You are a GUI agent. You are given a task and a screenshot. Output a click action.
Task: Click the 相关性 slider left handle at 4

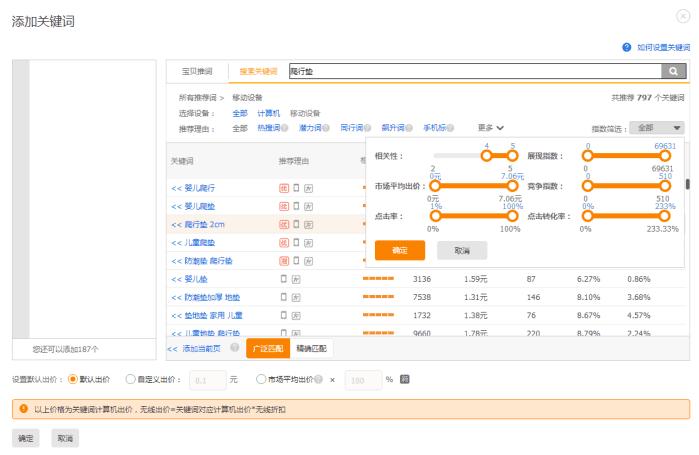pyautogui.click(x=486, y=156)
